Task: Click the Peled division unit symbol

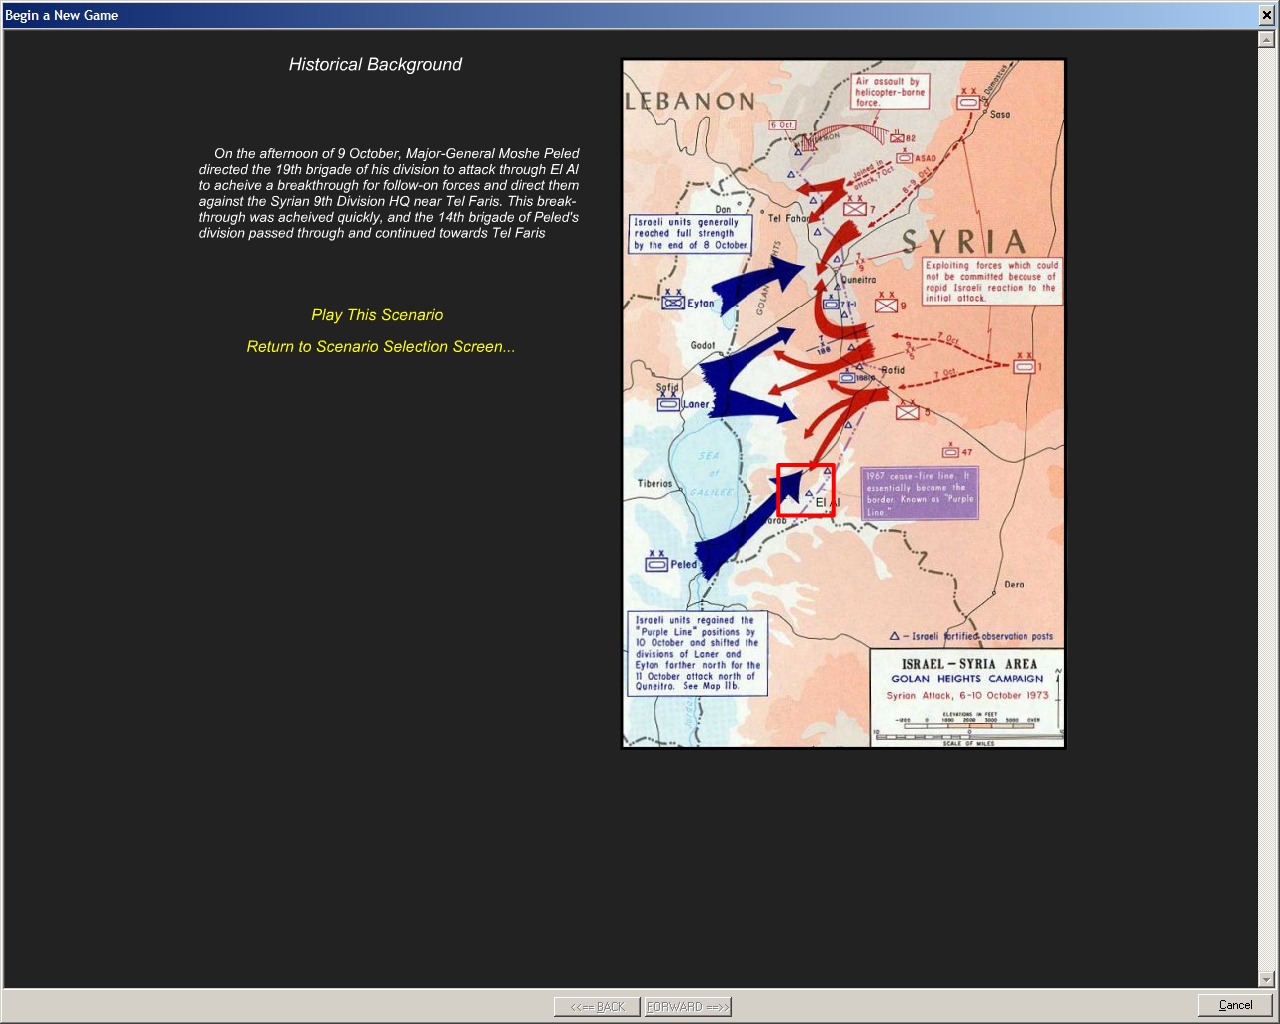Action: 656,564
